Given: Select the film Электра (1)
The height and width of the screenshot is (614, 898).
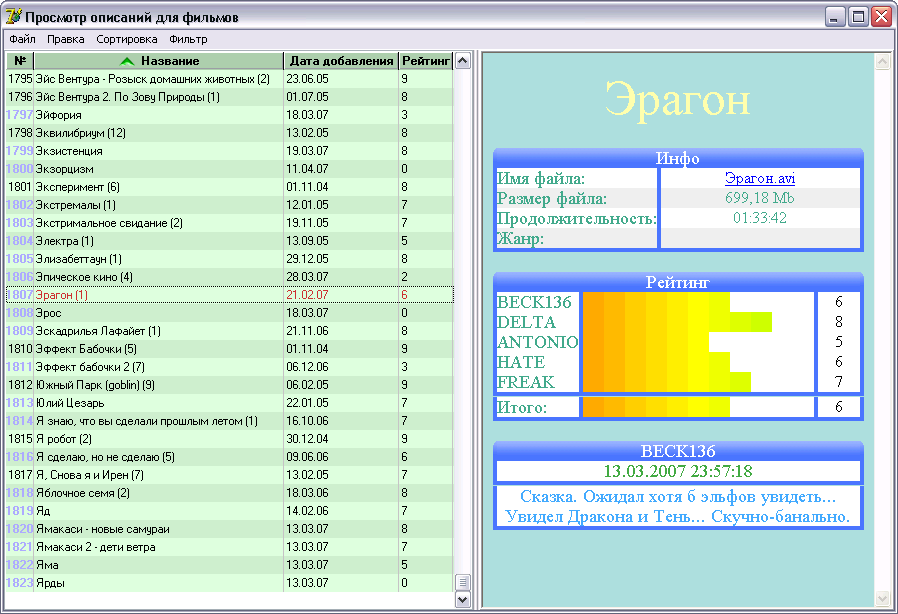Looking at the screenshot, I should (230, 241).
